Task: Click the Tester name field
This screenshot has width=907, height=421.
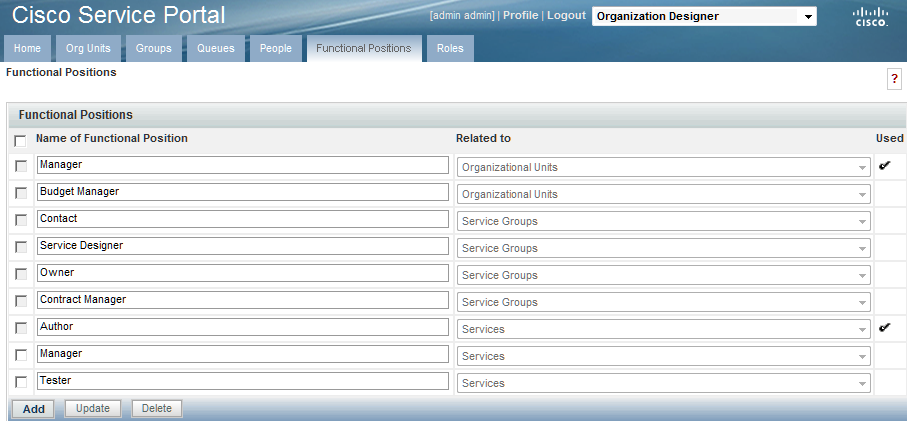Action: click(243, 381)
